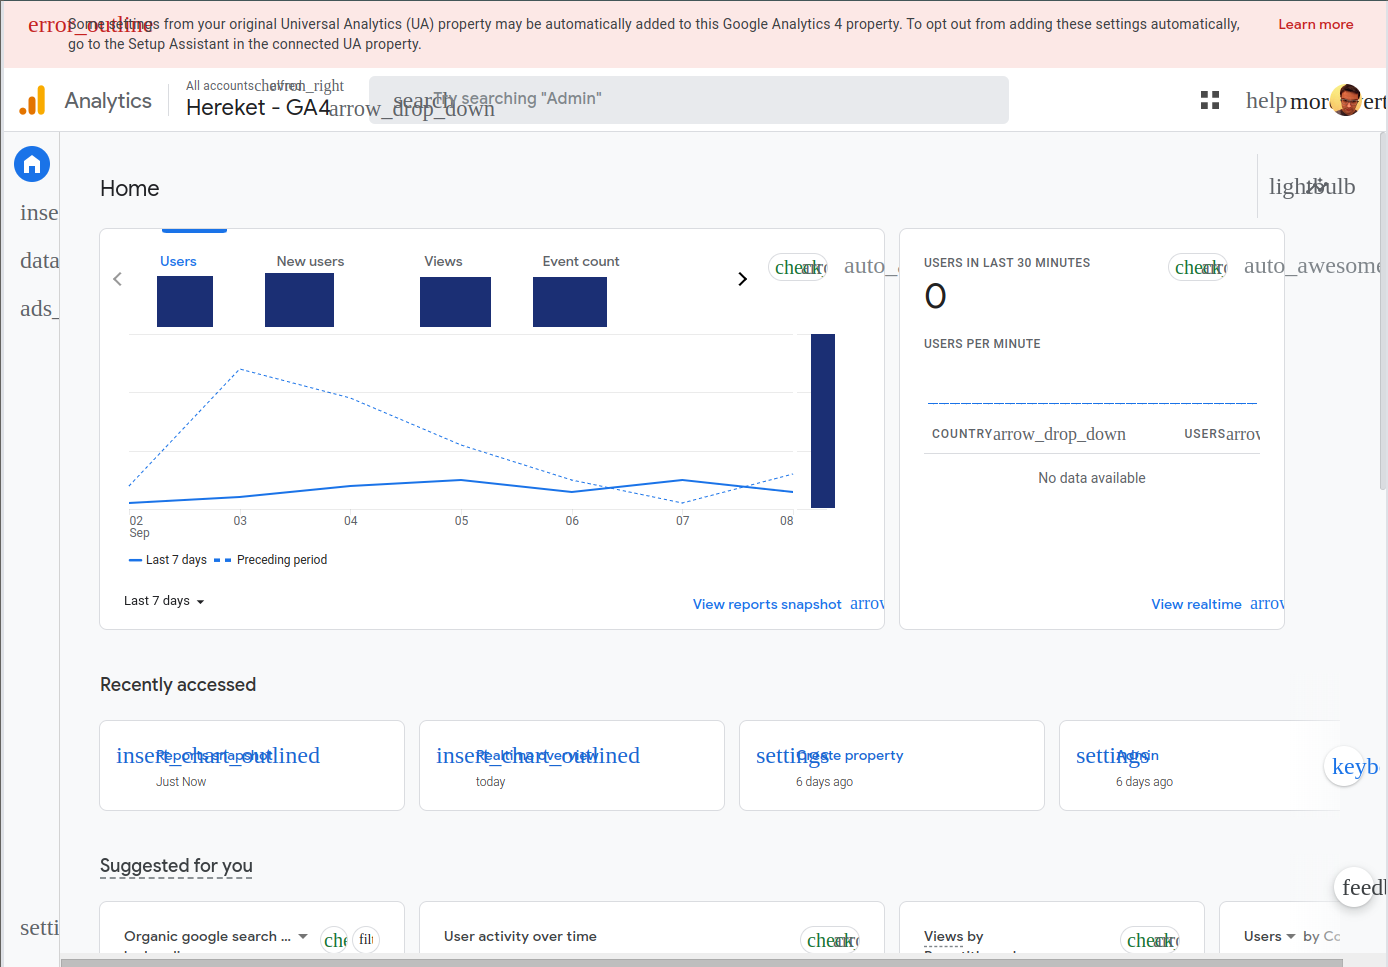Click the All accounts breadcrumb text
Screen dimensions: 1388x967
219,86
